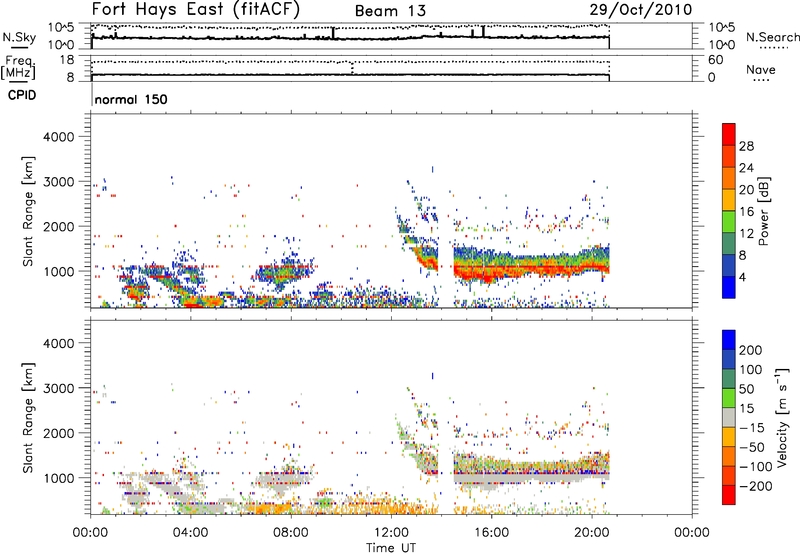Click the "12" label on the power scale

pos(746,234)
